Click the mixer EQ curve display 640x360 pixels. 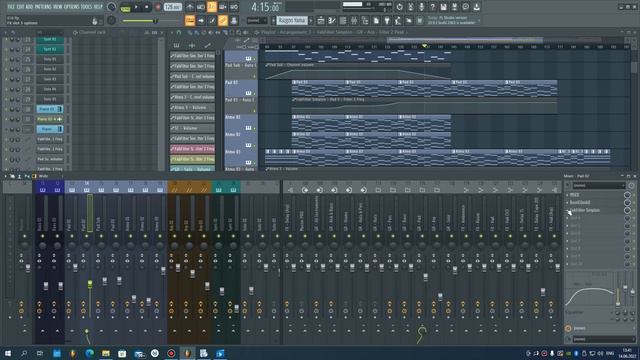pyautogui.click(x=590, y=292)
